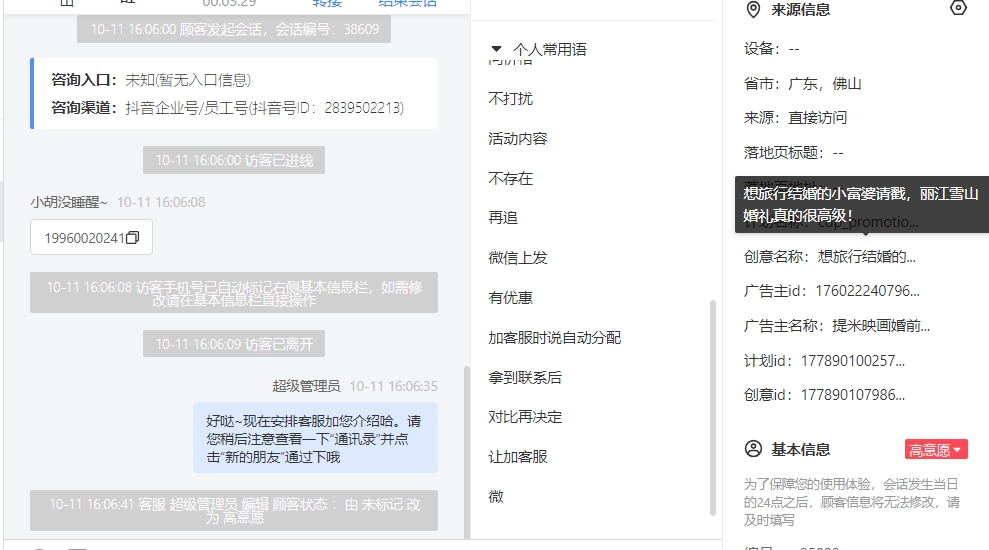Click the 咨询入口 未知 info line

tap(151, 80)
